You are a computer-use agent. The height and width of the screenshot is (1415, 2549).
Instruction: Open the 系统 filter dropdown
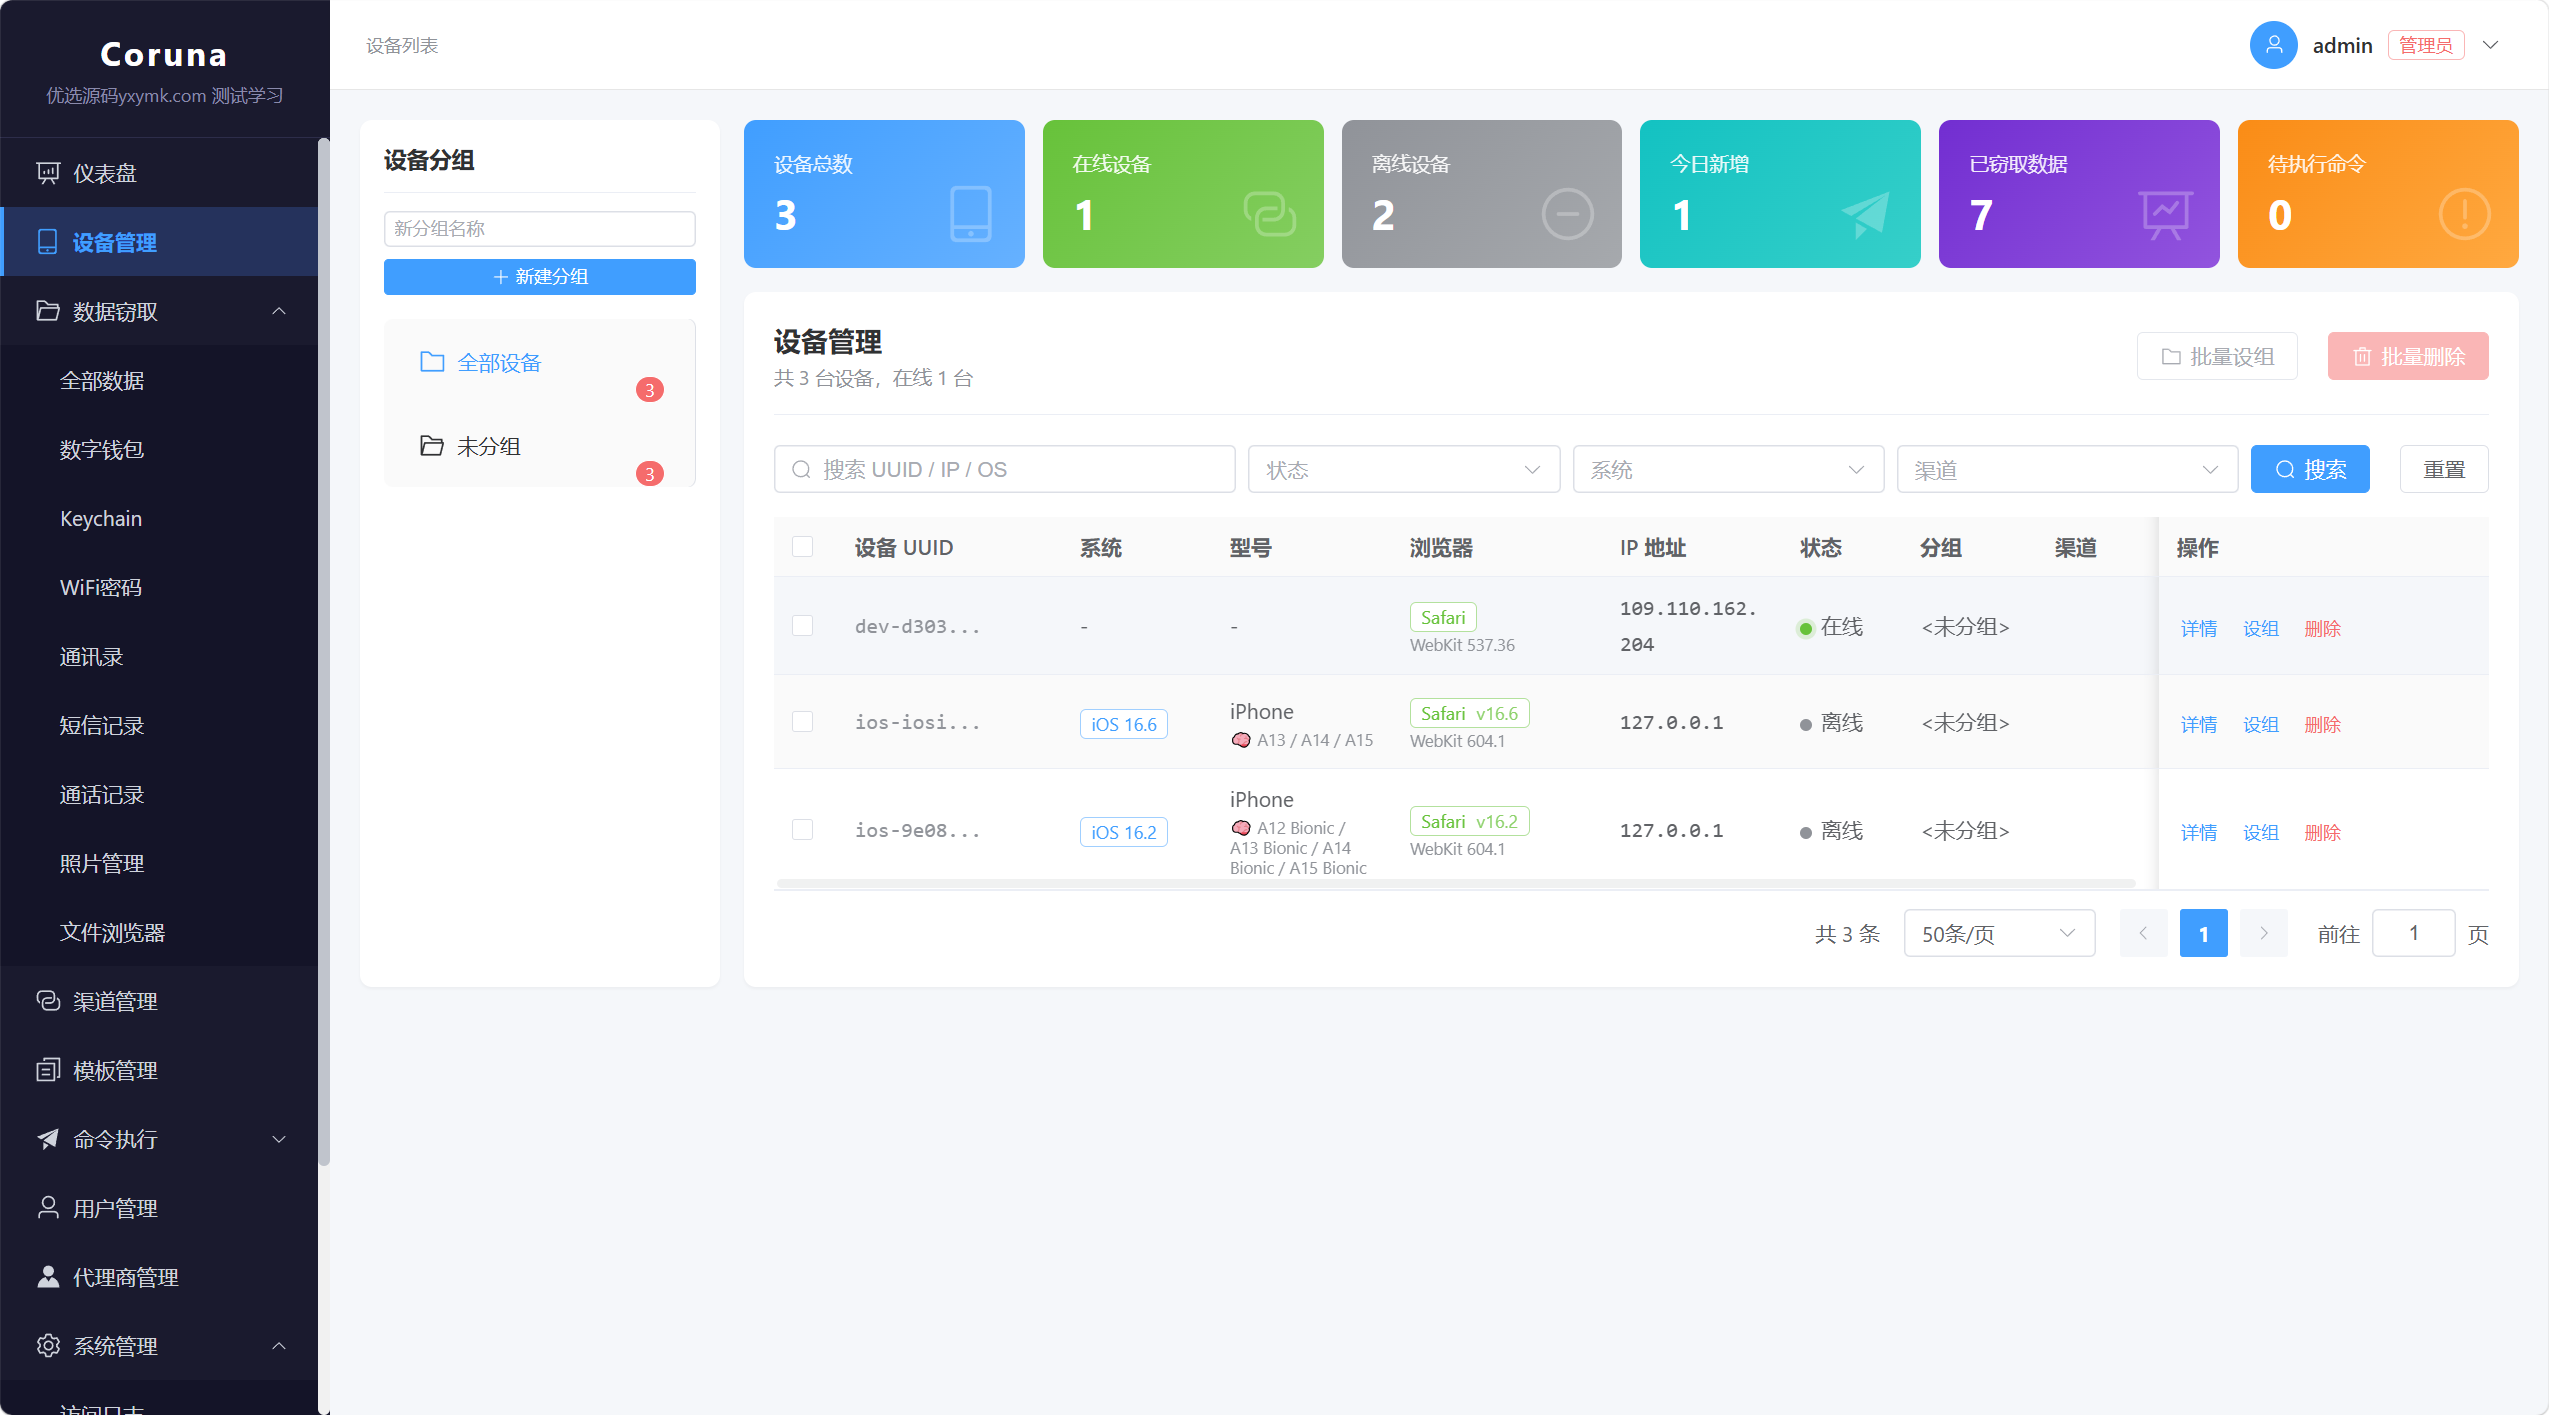[1728, 469]
